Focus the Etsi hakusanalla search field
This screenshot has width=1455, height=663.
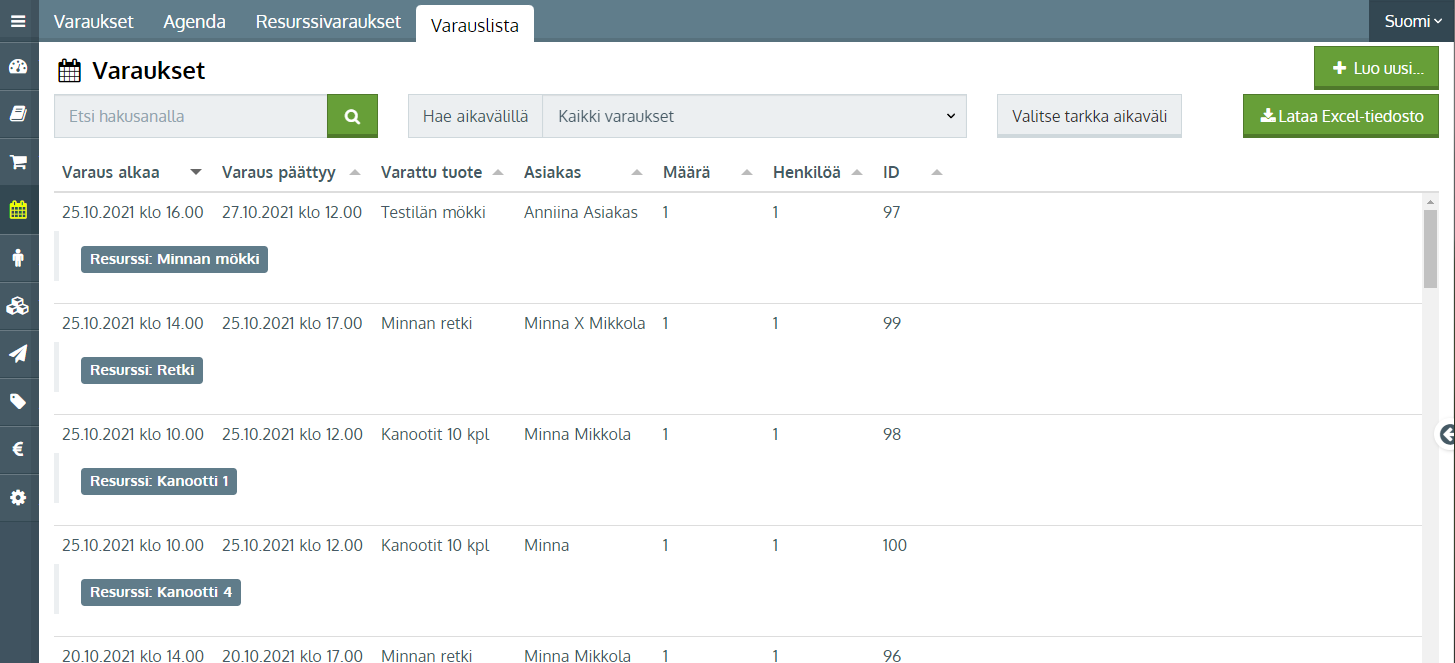click(x=191, y=116)
